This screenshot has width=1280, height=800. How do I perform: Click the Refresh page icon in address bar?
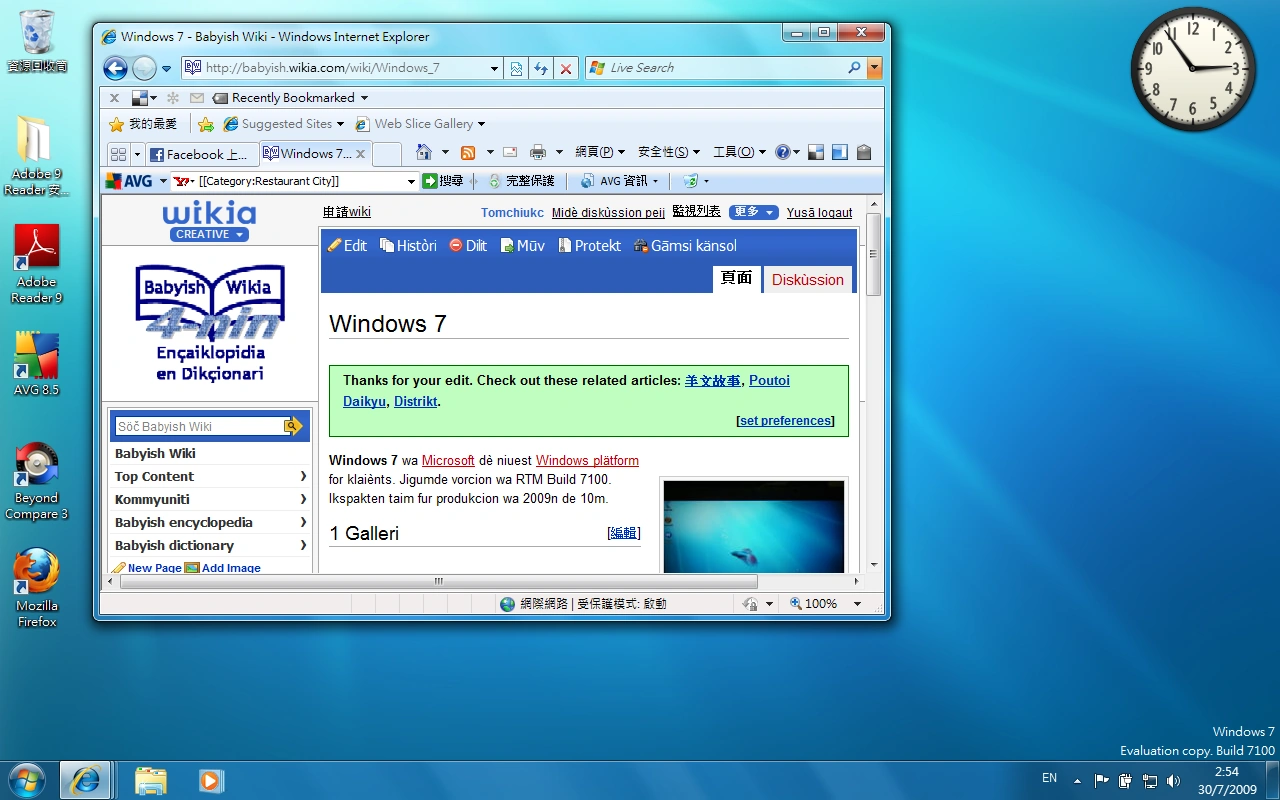[x=541, y=68]
